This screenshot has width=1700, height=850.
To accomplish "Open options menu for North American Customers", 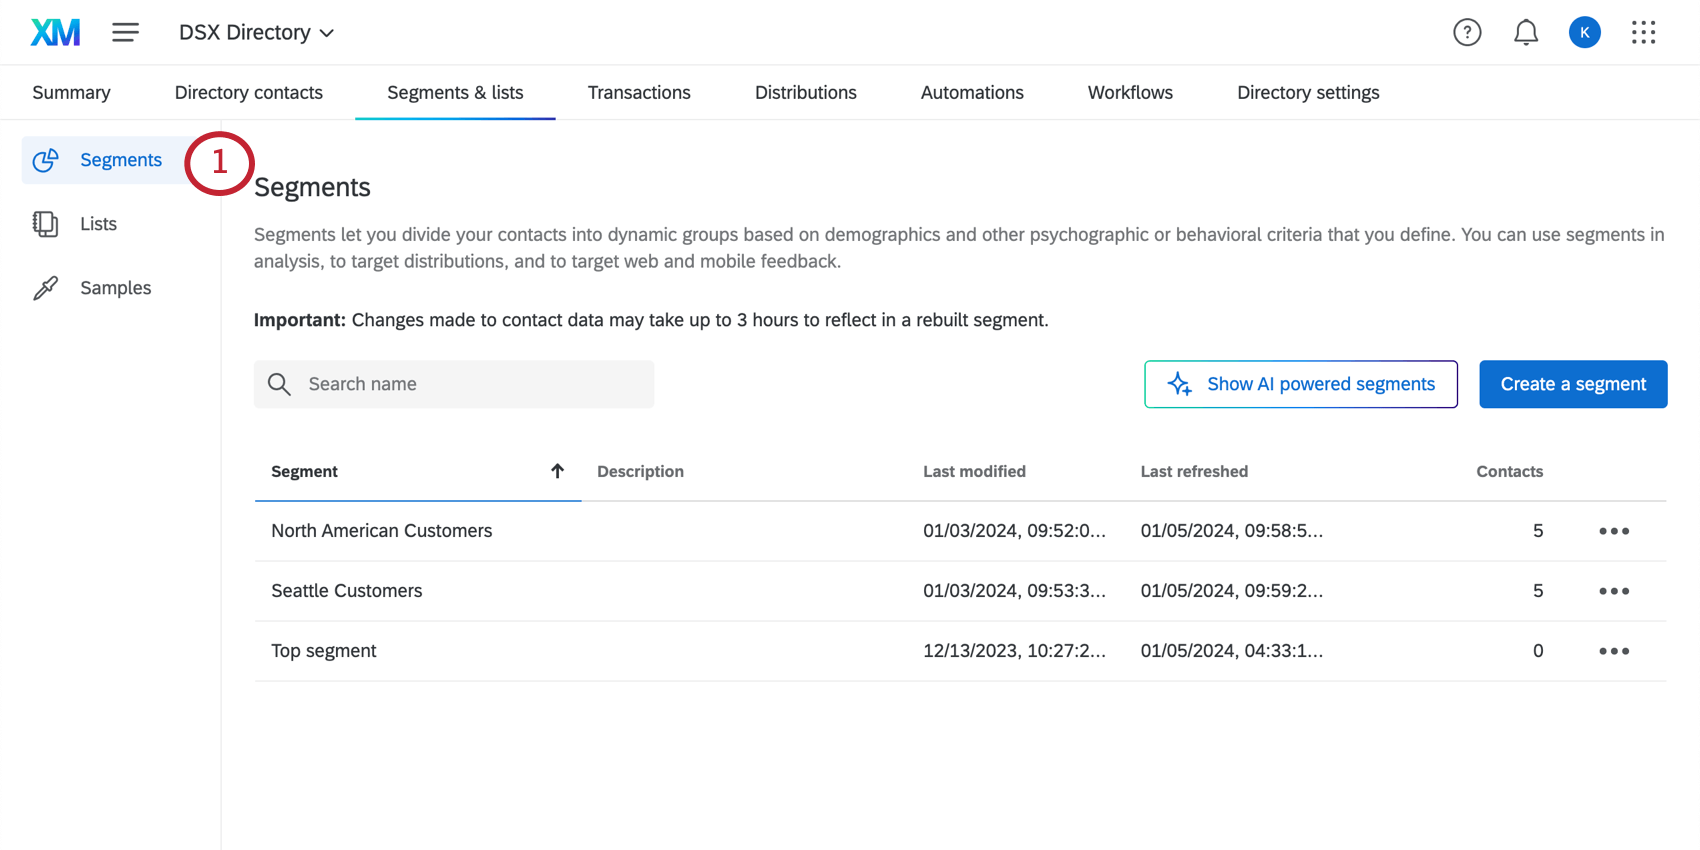I will (1613, 531).
